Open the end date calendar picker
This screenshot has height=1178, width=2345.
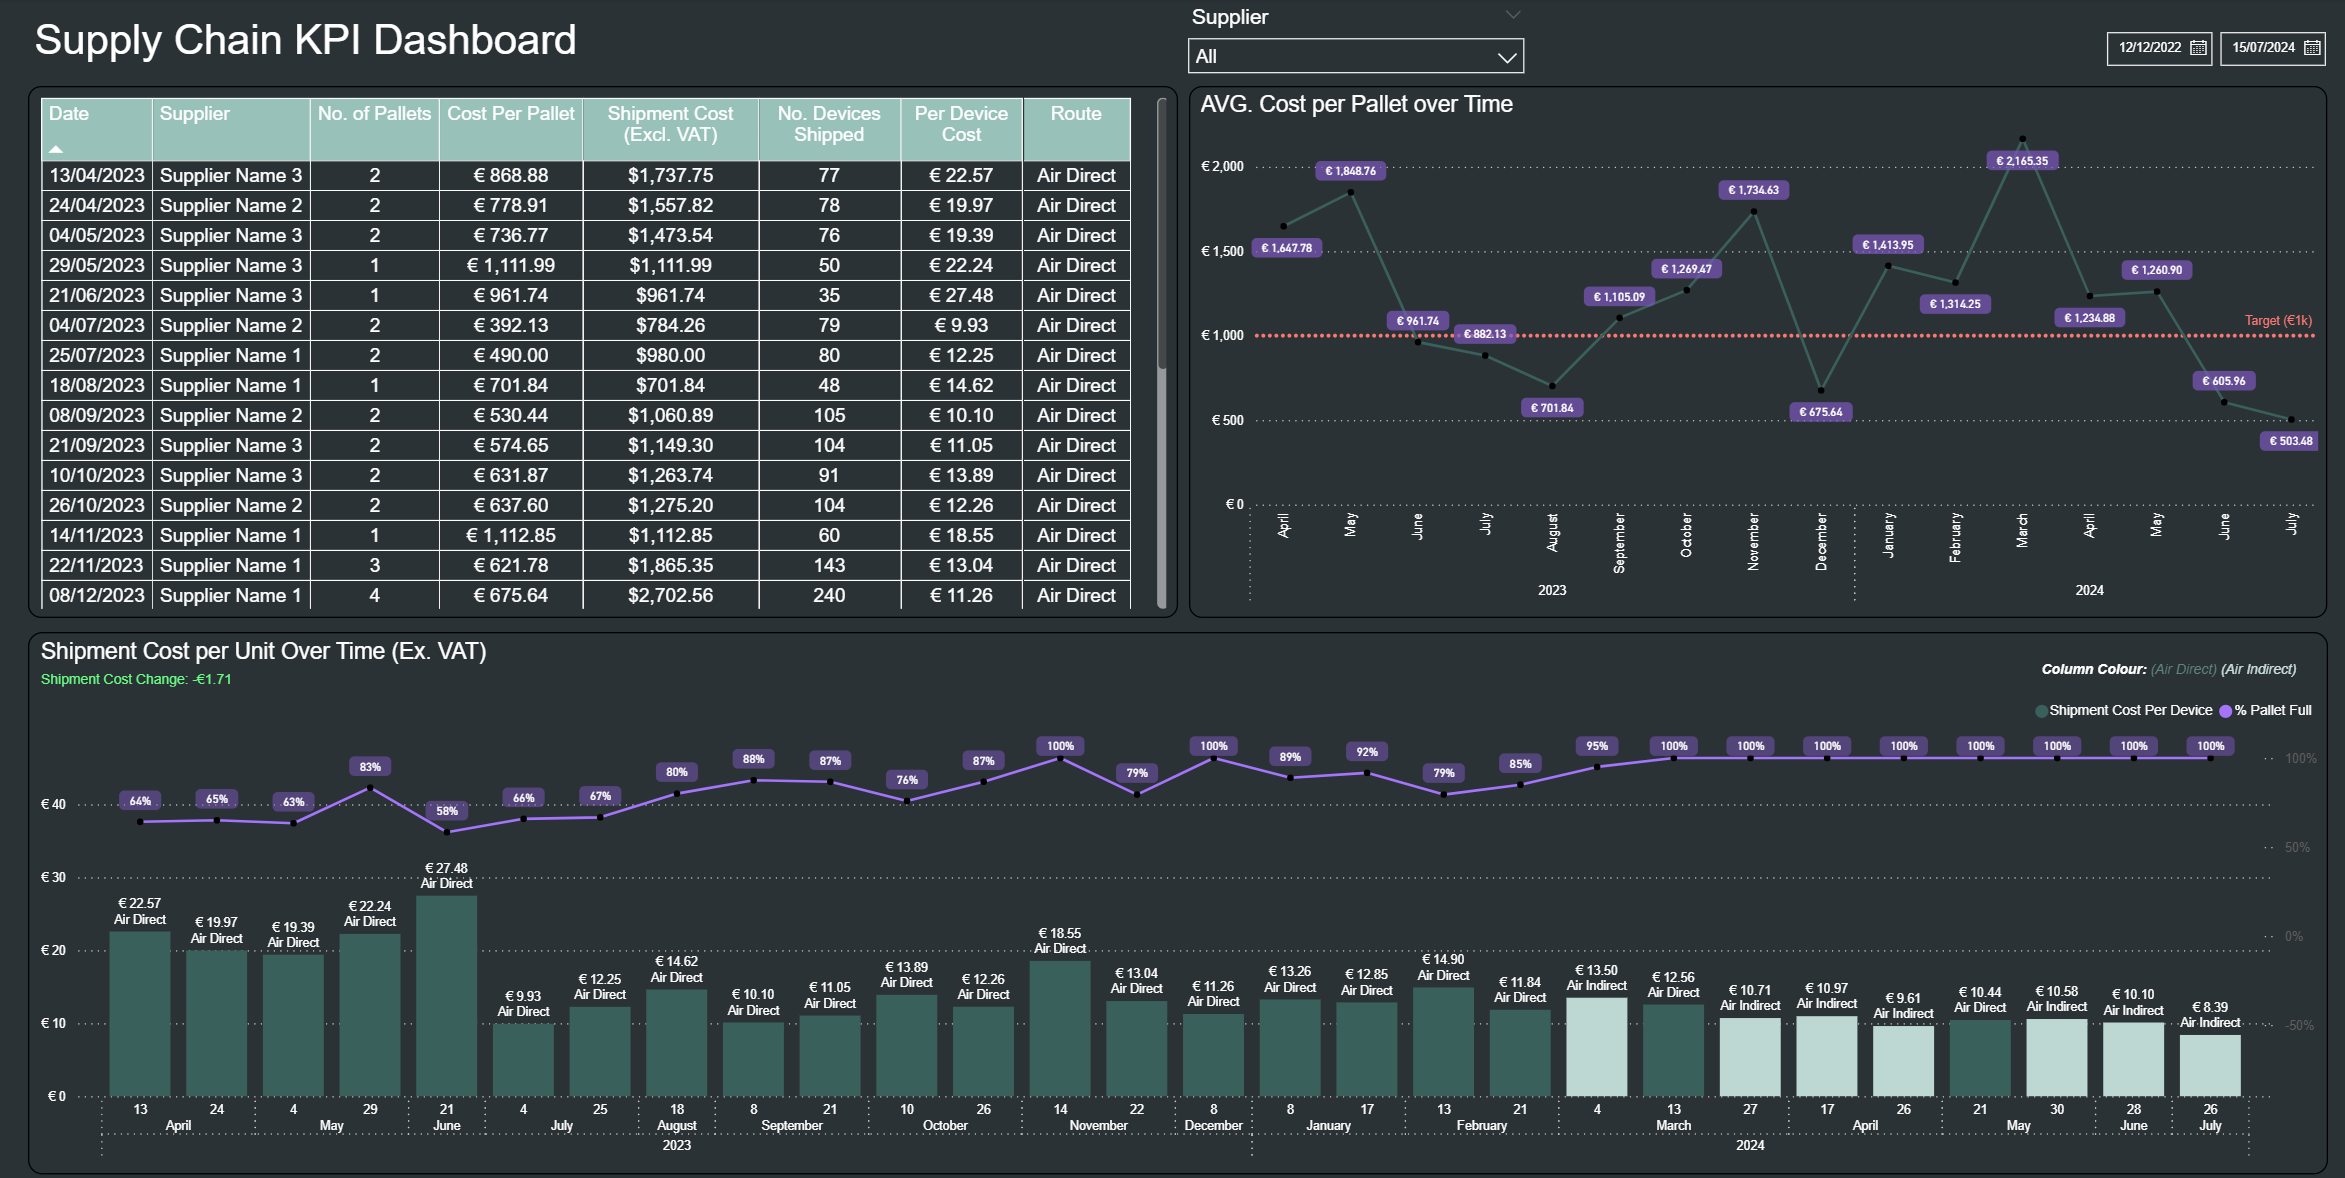[2312, 48]
